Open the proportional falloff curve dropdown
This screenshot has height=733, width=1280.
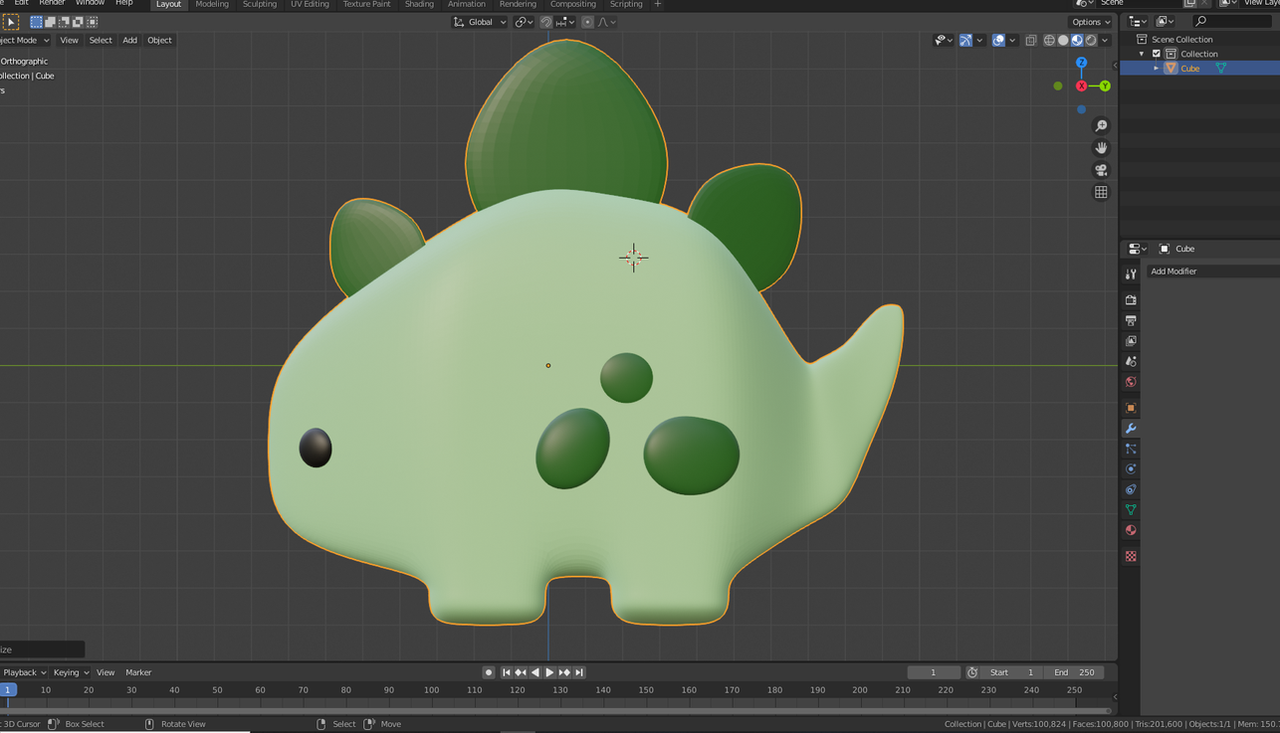point(606,22)
